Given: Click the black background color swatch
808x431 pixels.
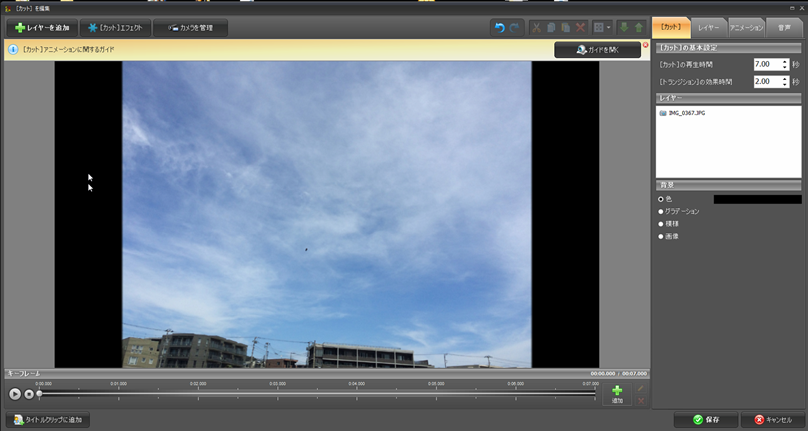Looking at the screenshot, I should coord(756,199).
